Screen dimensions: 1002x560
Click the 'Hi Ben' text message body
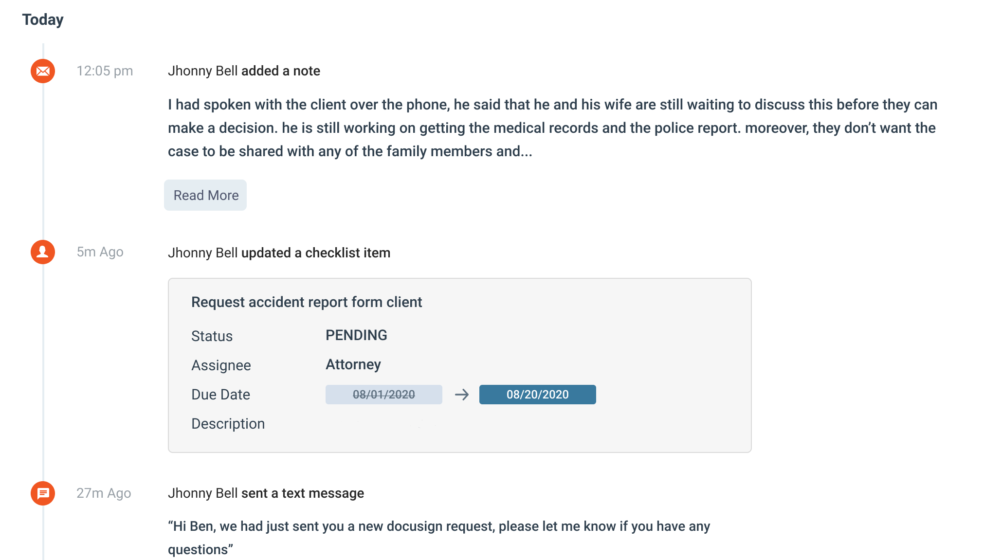439,538
